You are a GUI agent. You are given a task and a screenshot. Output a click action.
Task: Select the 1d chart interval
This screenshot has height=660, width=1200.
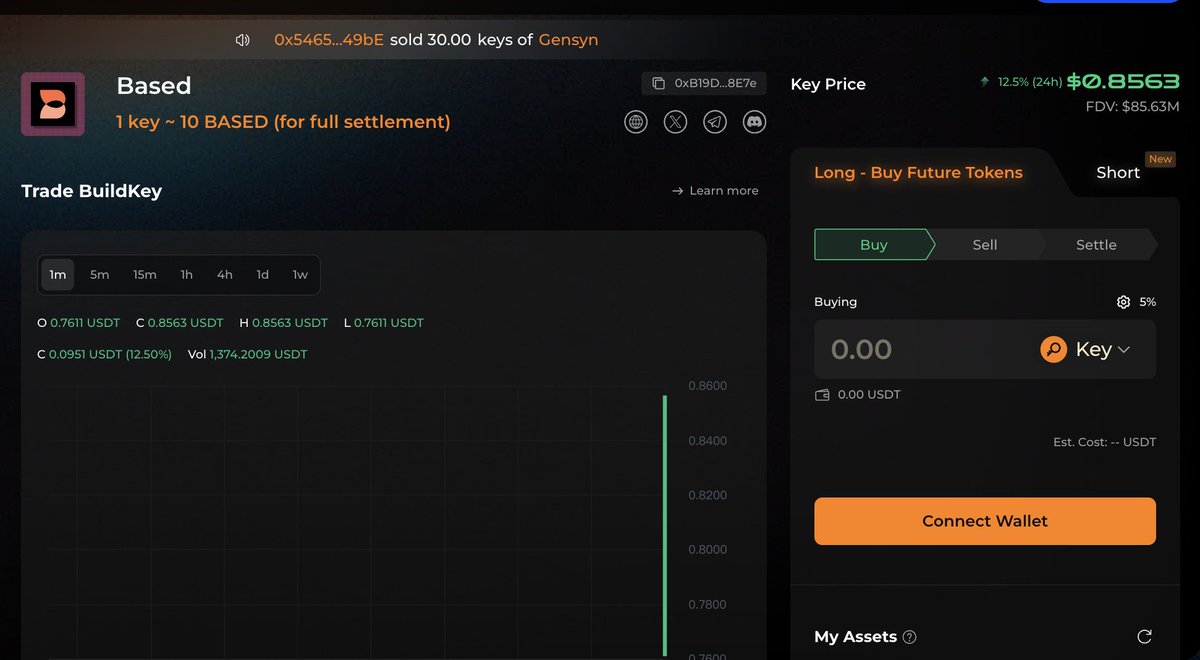pos(263,274)
